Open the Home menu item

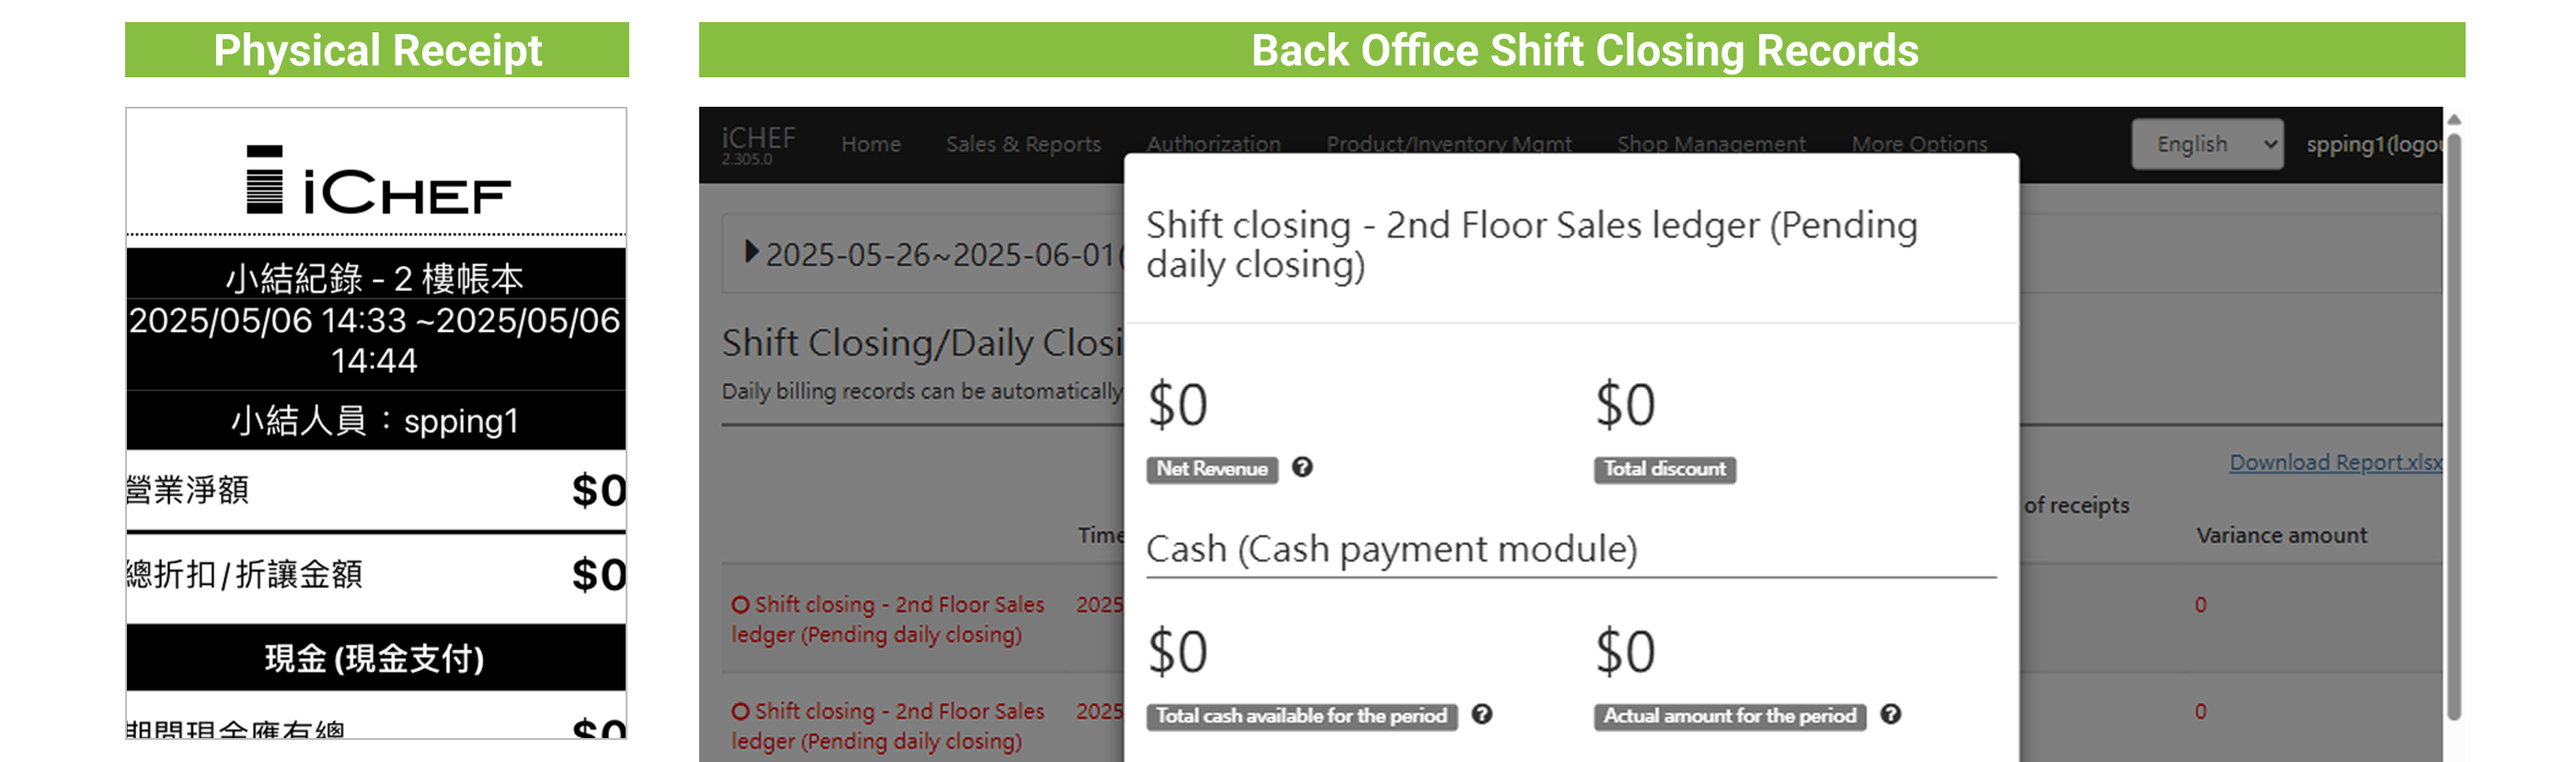tap(870, 144)
